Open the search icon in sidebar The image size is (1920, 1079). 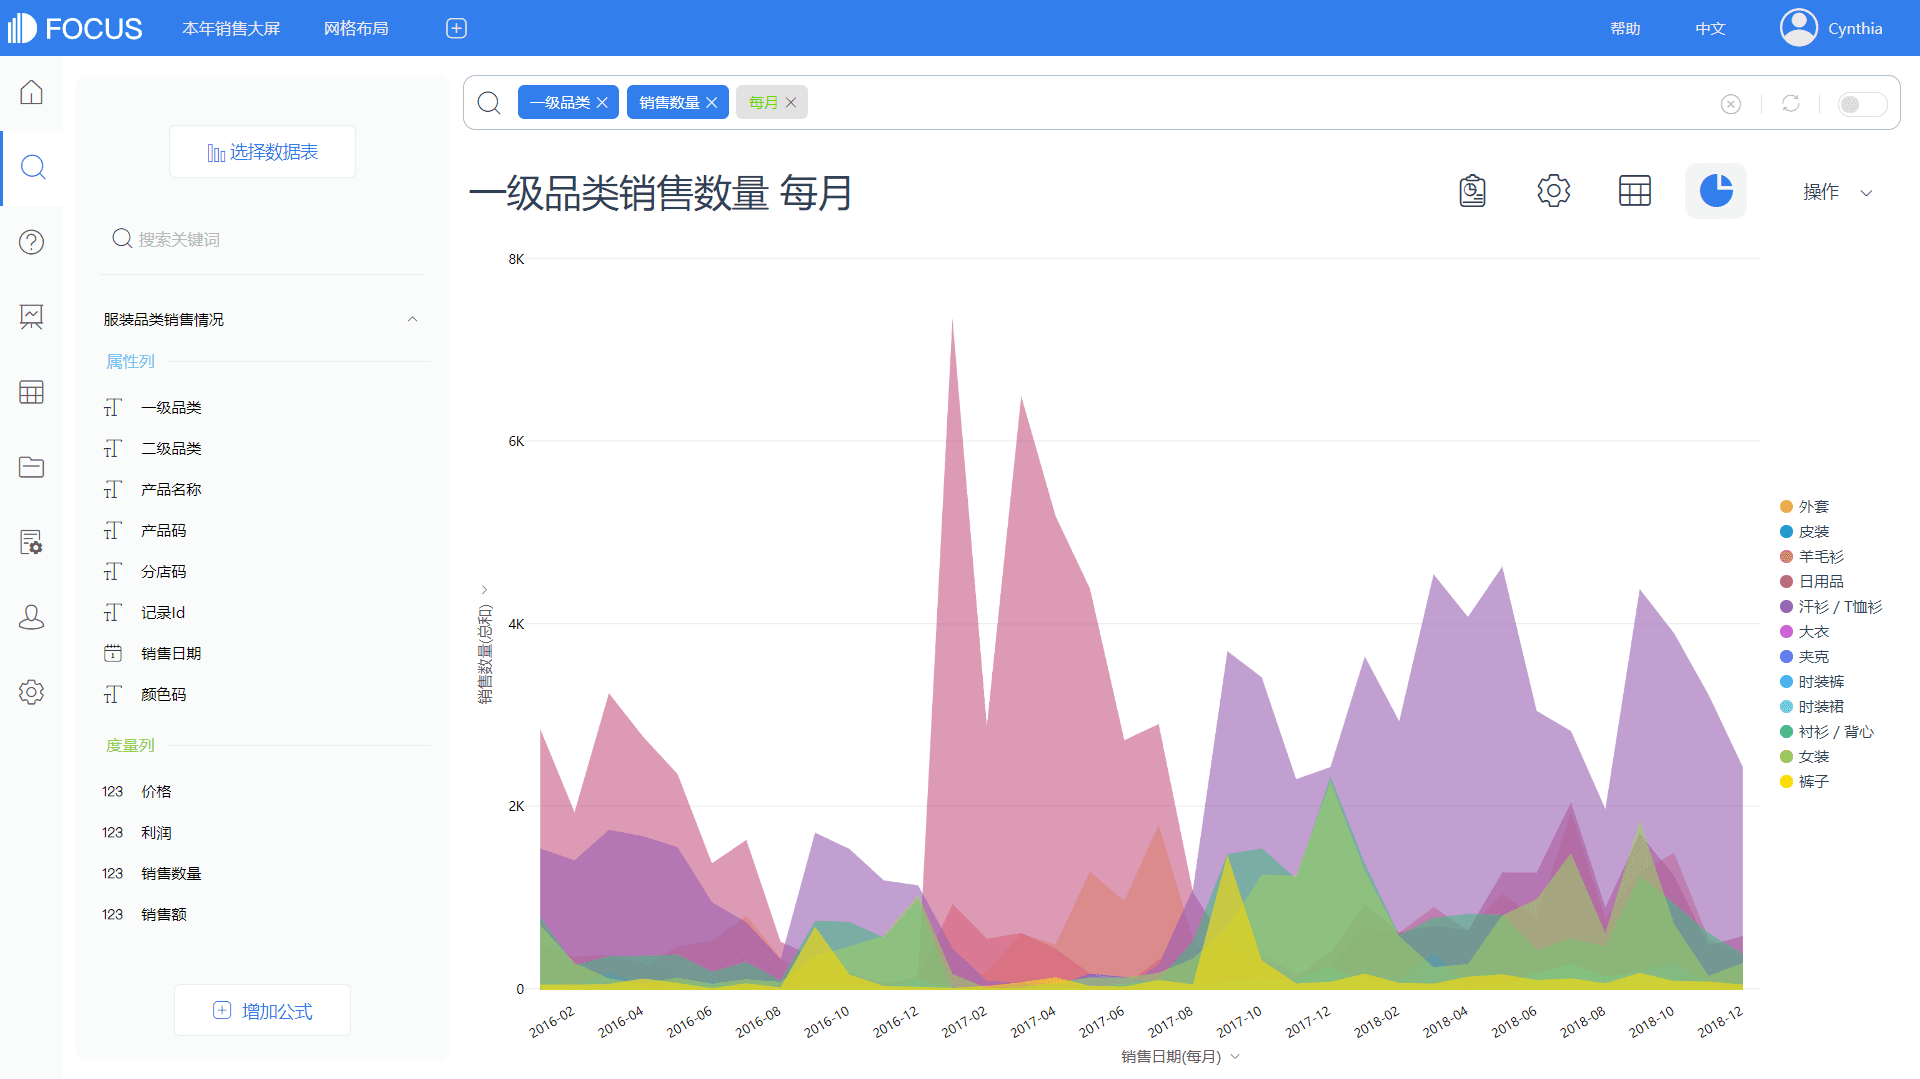click(x=32, y=167)
